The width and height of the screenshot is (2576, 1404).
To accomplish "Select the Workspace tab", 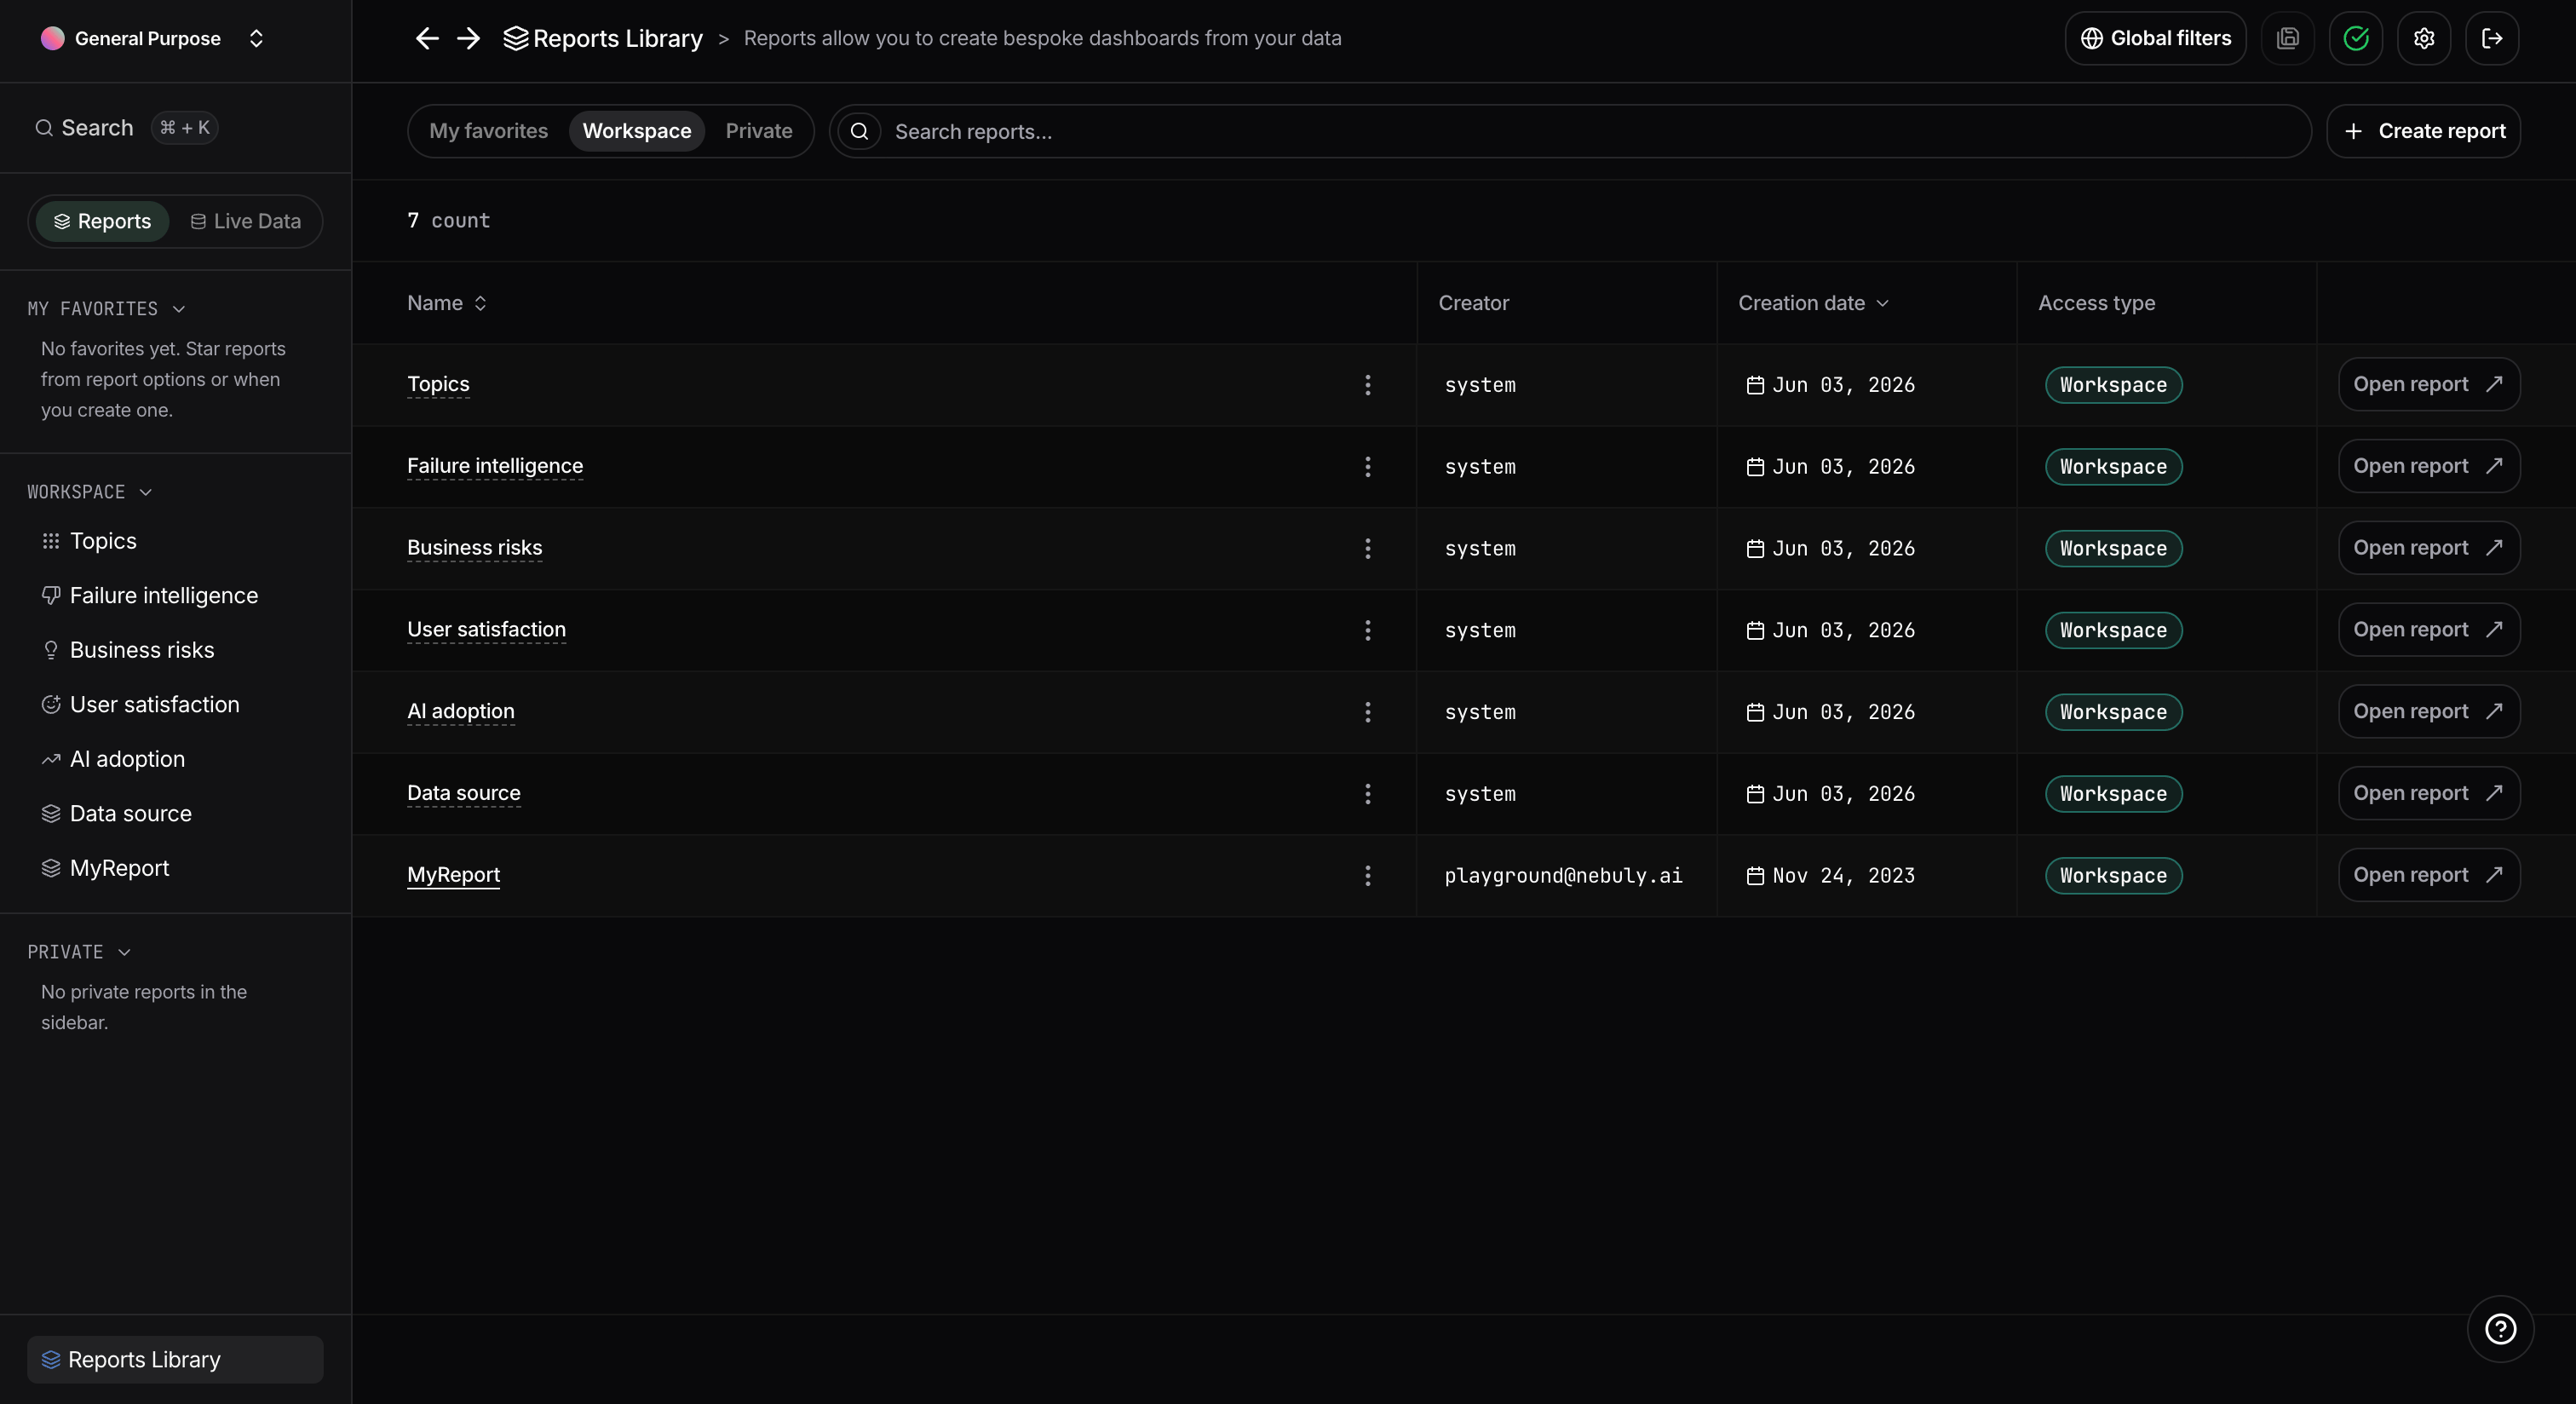I will (636, 131).
